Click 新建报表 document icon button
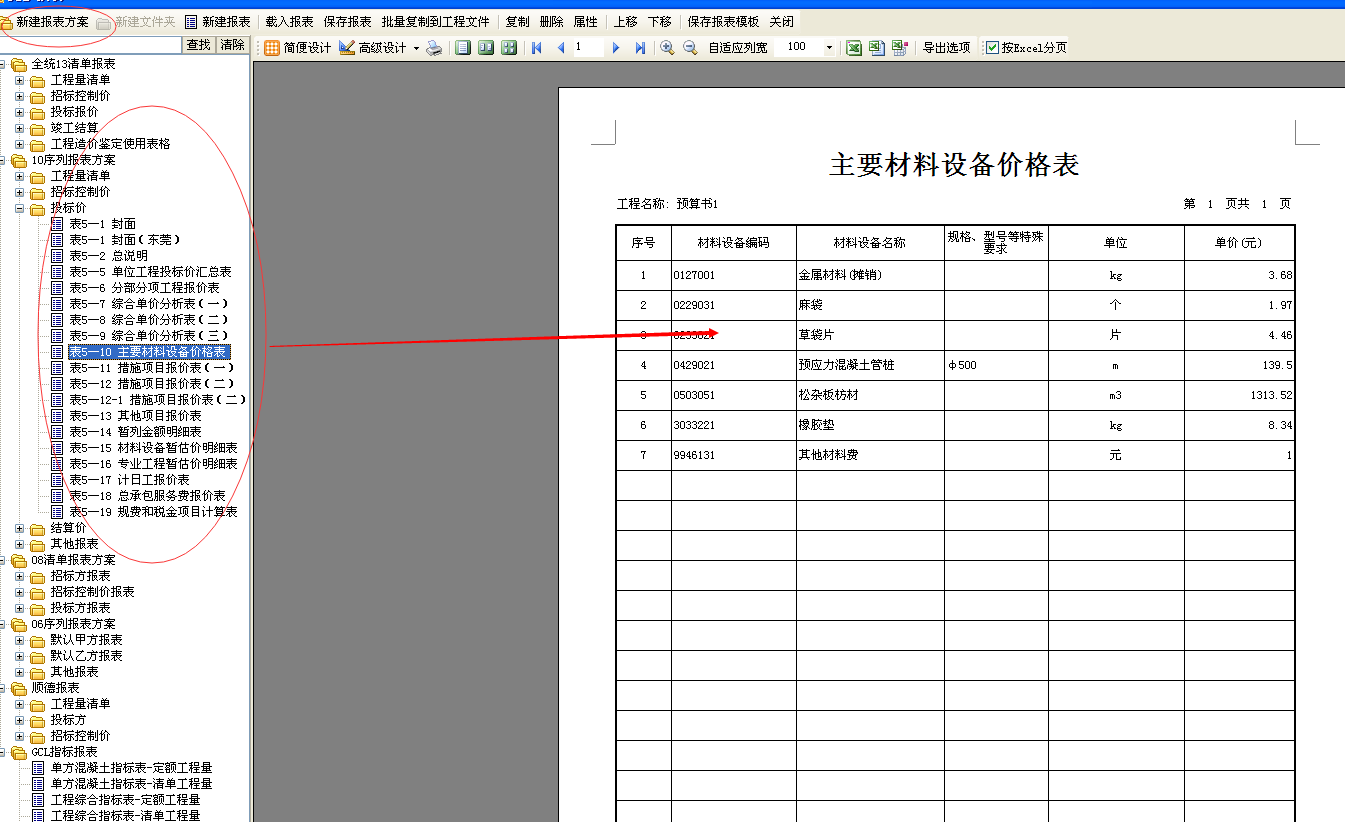1345x822 pixels. pos(217,21)
